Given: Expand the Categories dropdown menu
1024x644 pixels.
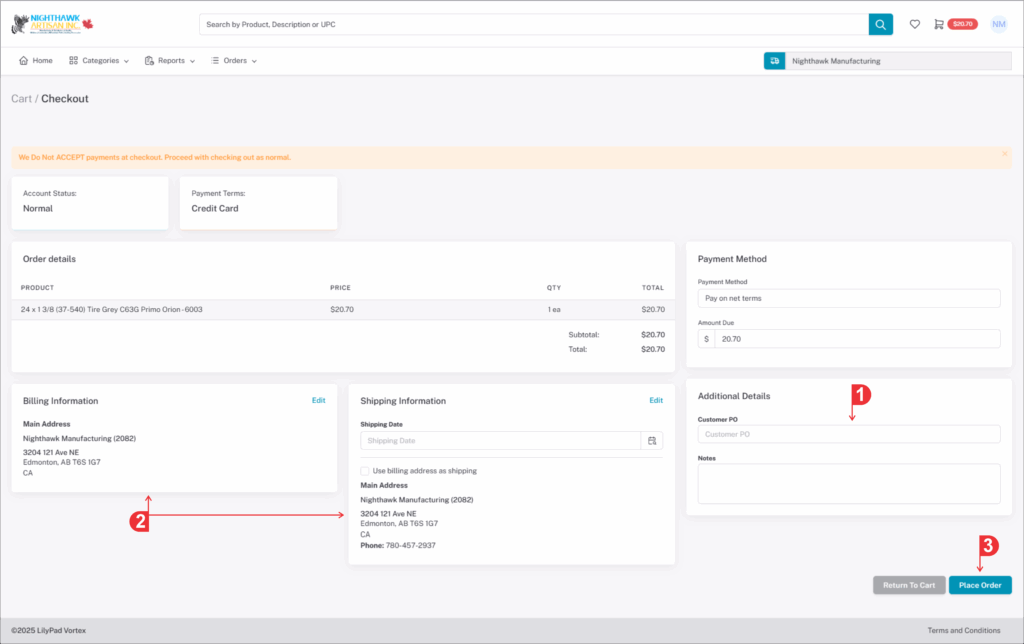Looking at the screenshot, I should 99,61.
